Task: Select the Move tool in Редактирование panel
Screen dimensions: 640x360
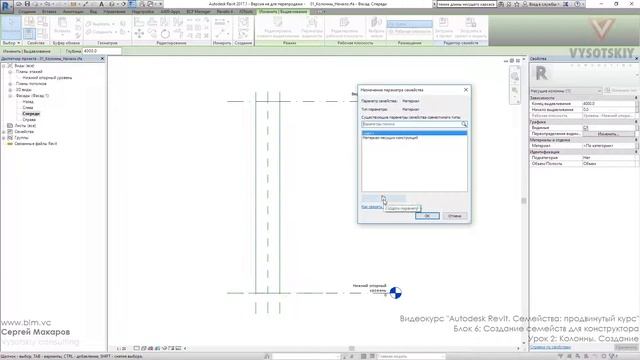Action: [x=139, y=33]
